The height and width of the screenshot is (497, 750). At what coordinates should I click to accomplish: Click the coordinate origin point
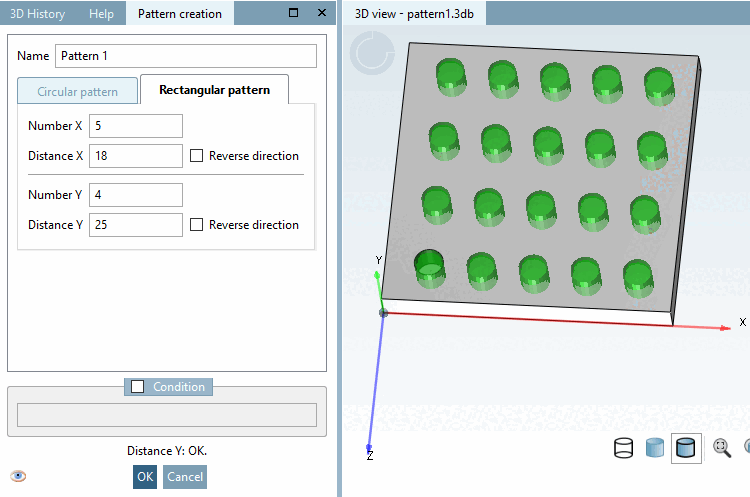click(383, 313)
